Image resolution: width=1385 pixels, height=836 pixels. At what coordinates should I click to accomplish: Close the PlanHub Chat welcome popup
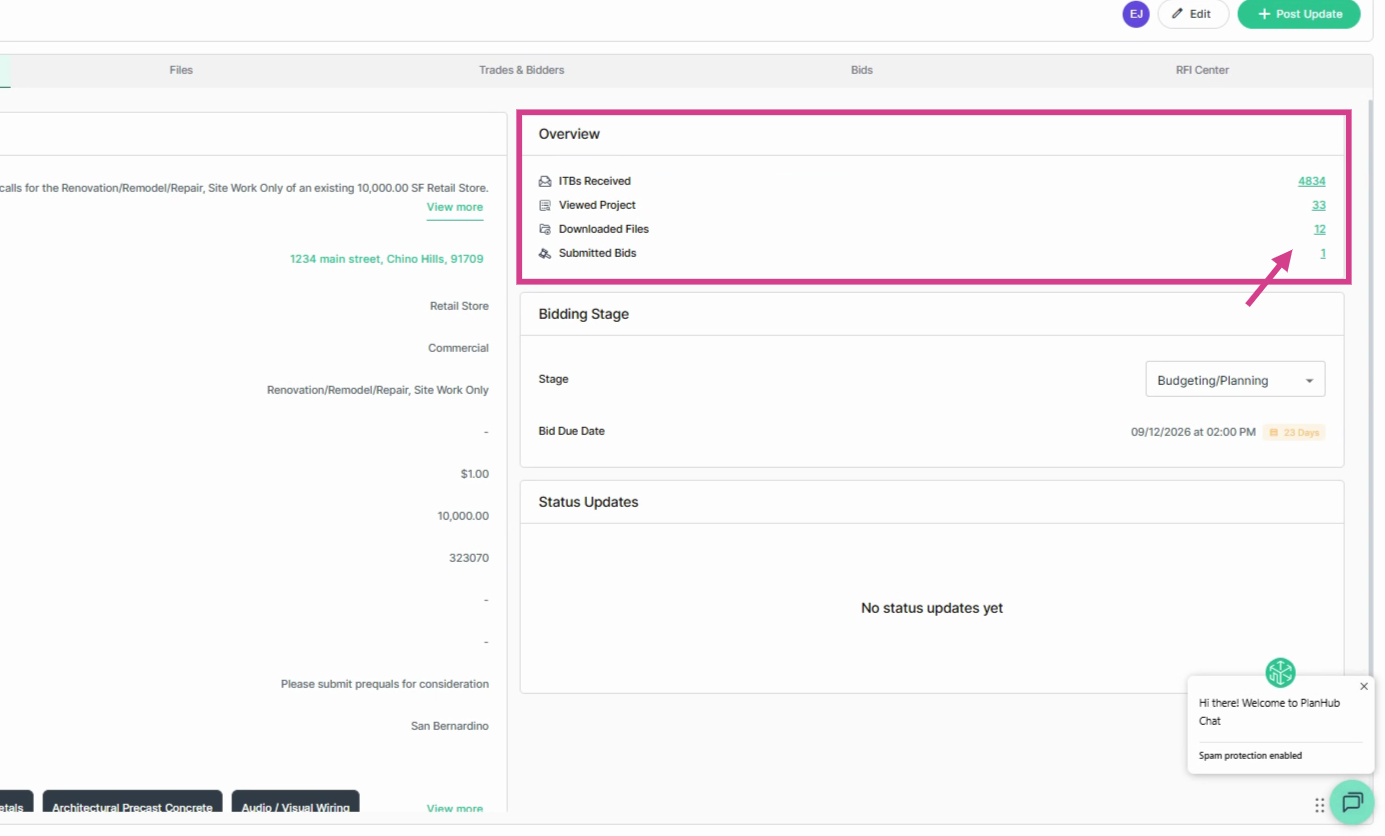pyautogui.click(x=1364, y=686)
